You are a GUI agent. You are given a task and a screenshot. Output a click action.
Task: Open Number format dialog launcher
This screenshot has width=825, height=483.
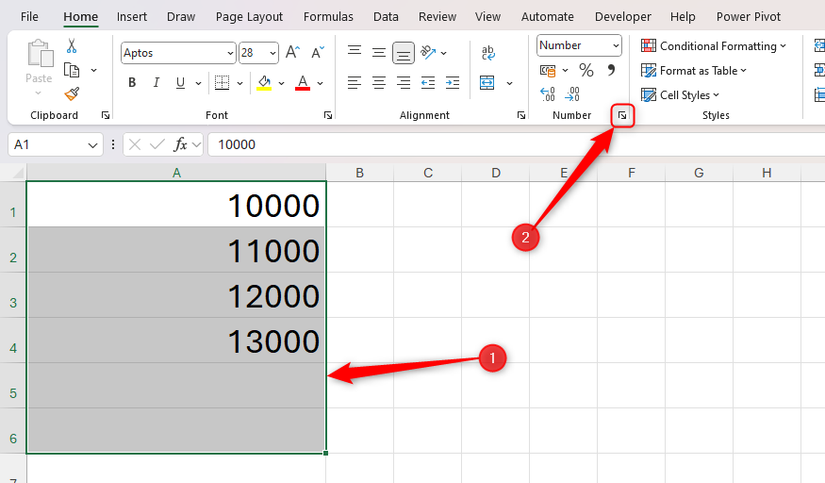tap(622, 115)
